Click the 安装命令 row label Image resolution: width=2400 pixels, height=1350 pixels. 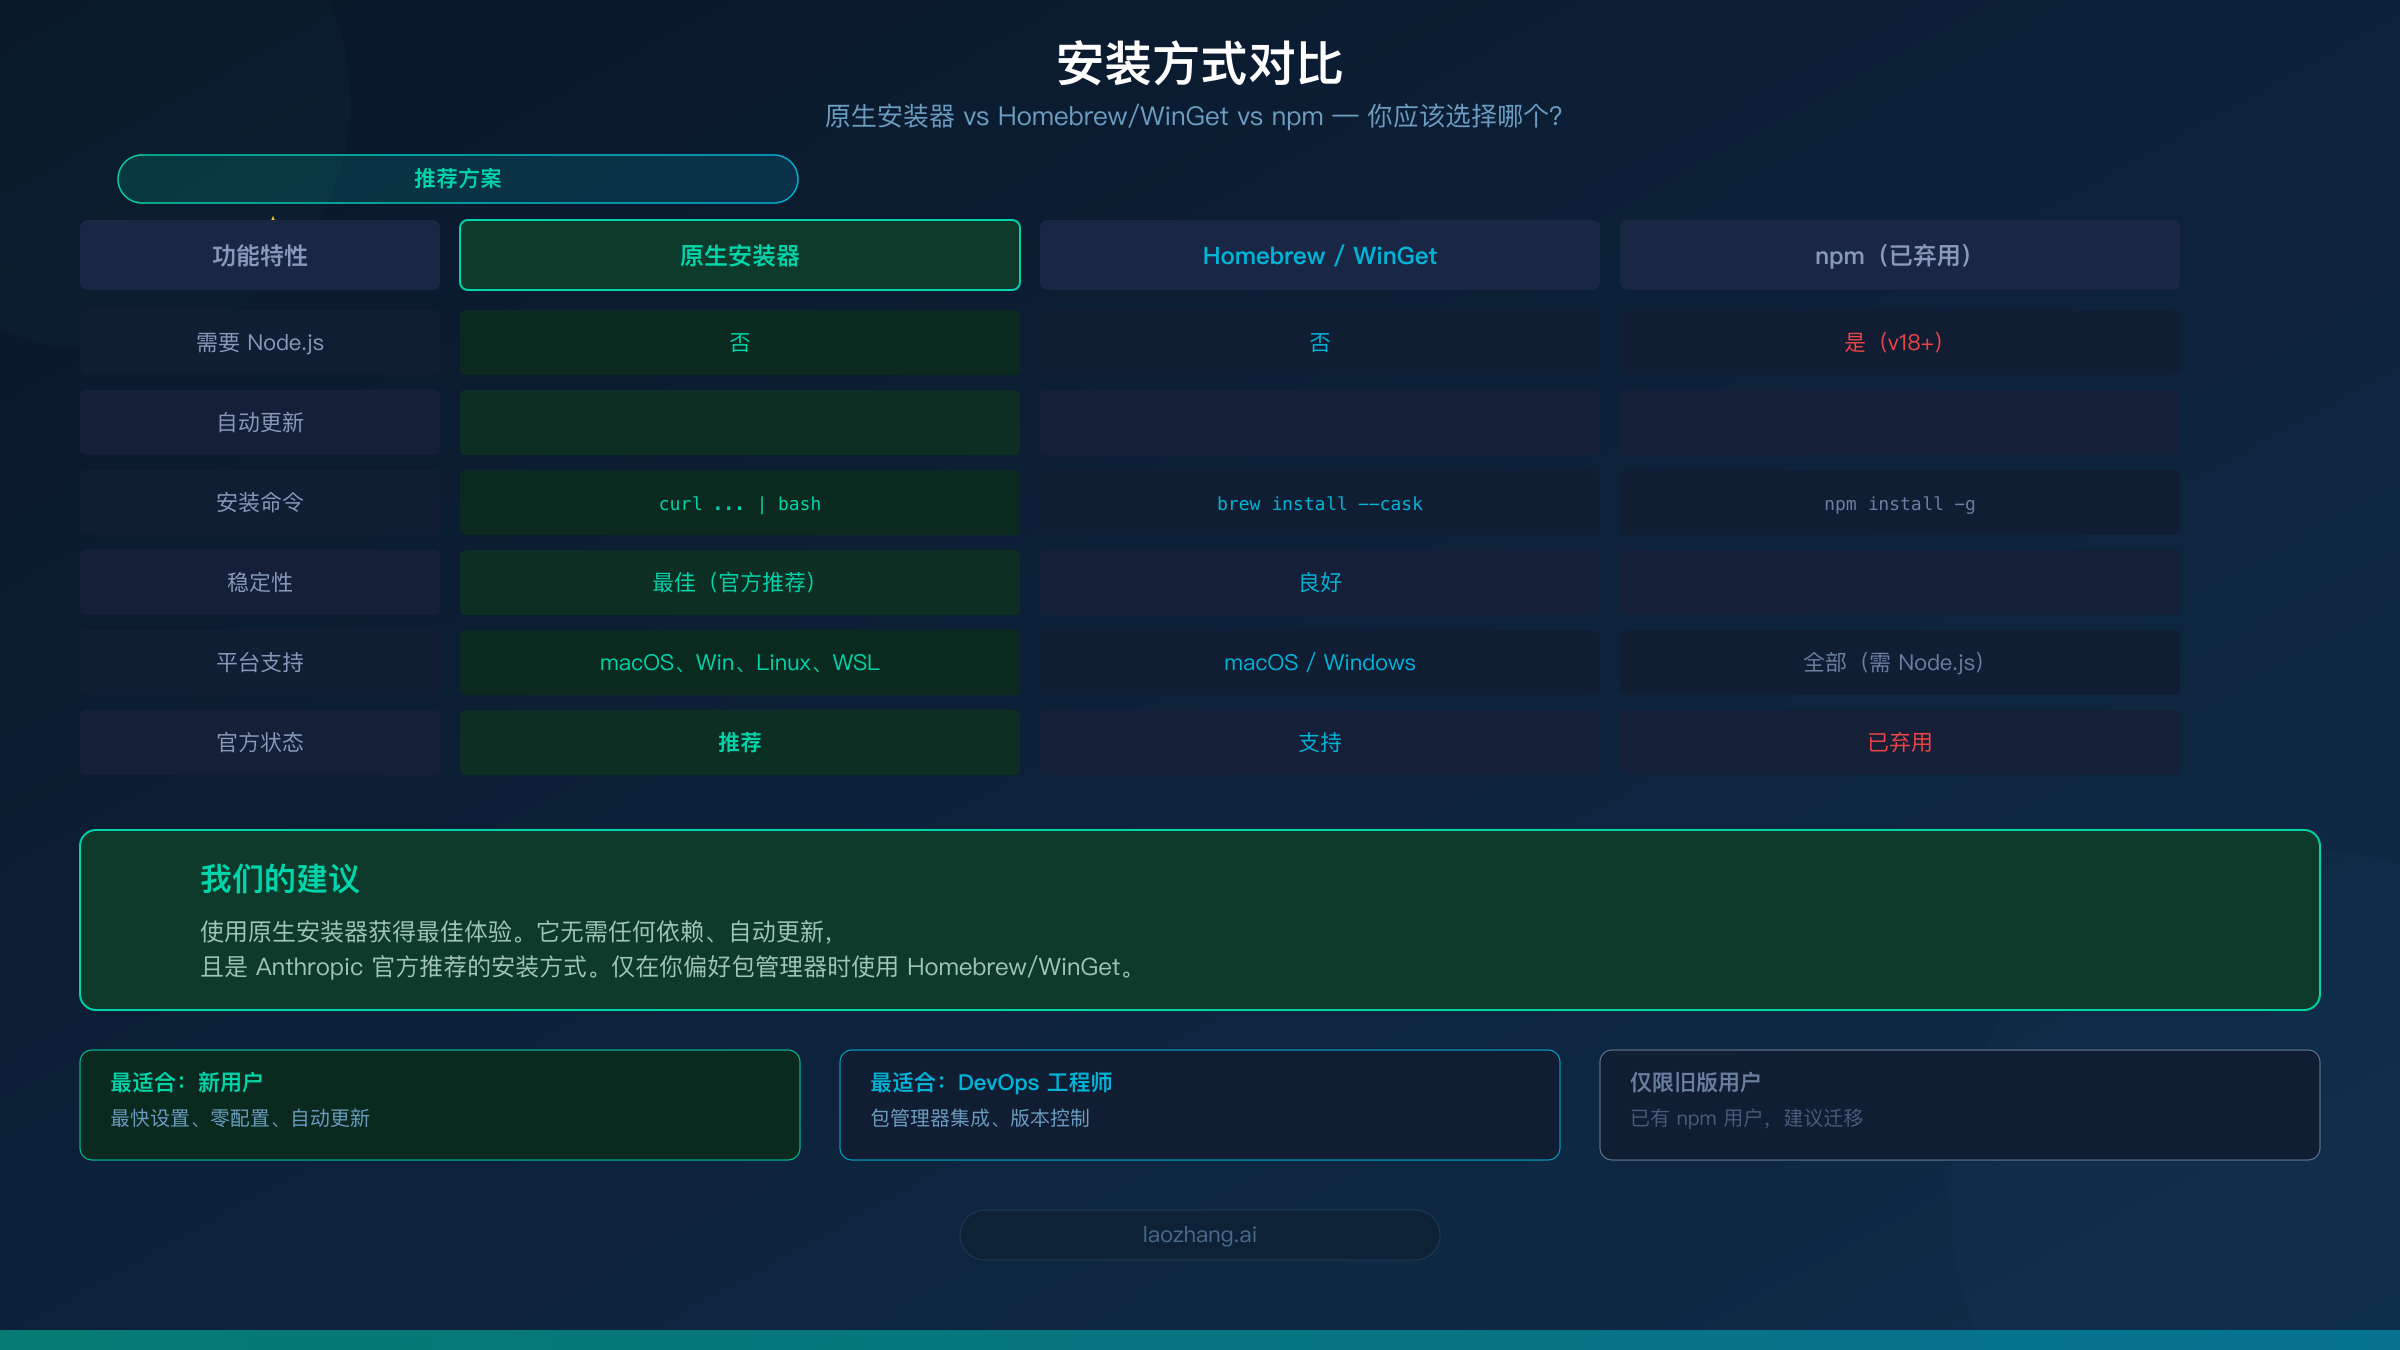click(x=259, y=502)
